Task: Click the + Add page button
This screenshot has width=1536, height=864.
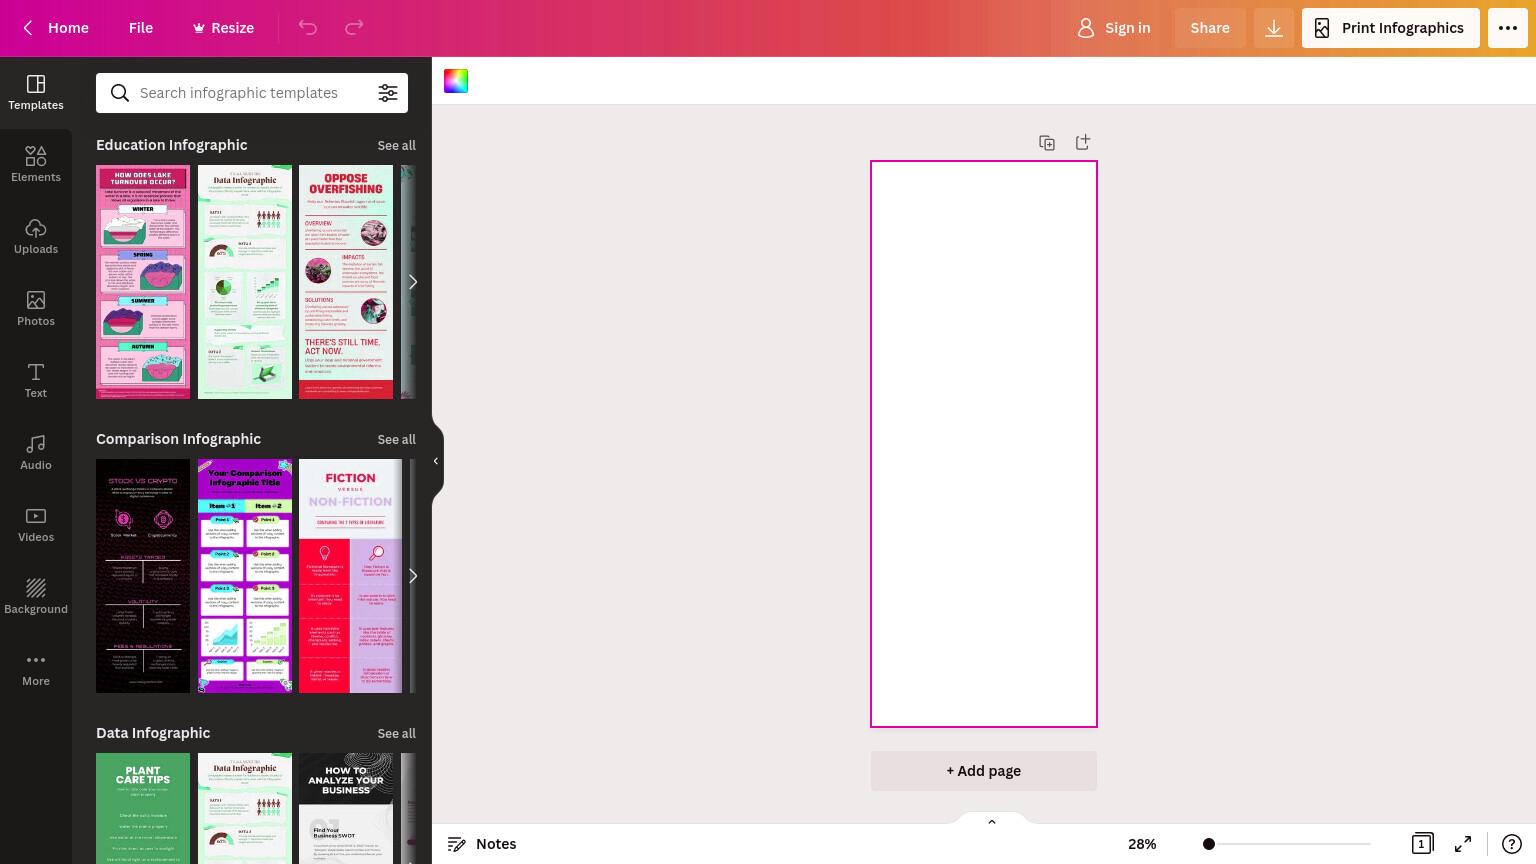Action: click(x=984, y=771)
